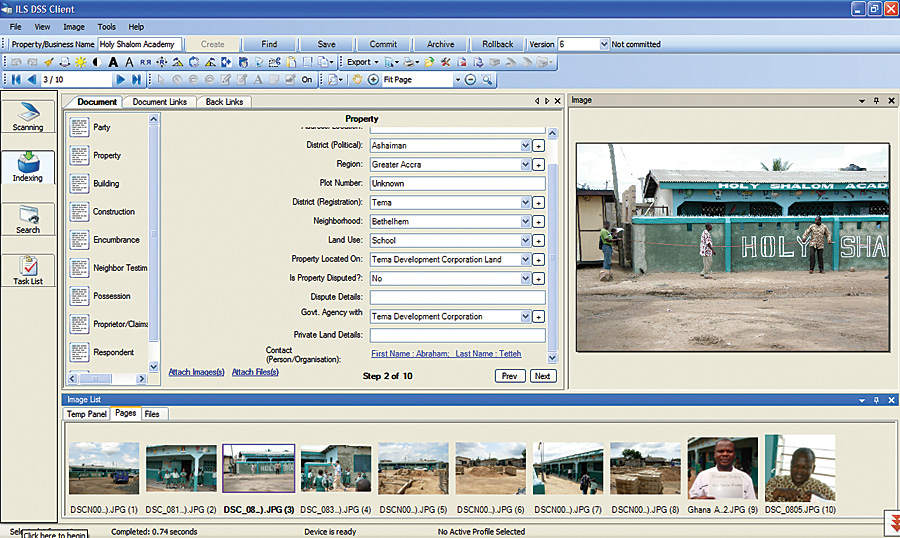Select the Ghana A..2.JPG (9) thumbnail
This screenshot has height=538, width=900.
point(722,467)
